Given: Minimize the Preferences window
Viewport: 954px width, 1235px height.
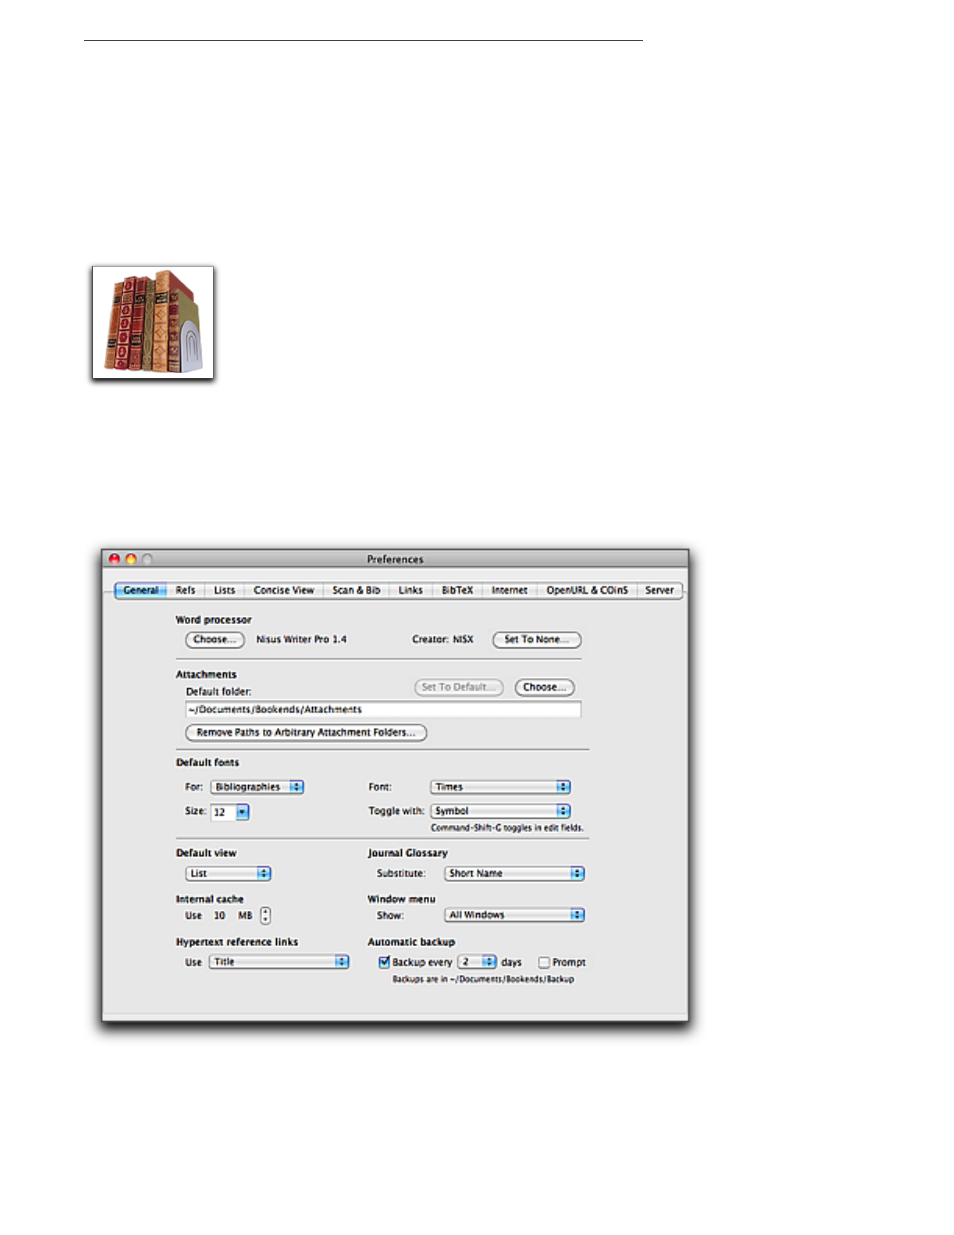Looking at the screenshot, I should tap(130, 559).
